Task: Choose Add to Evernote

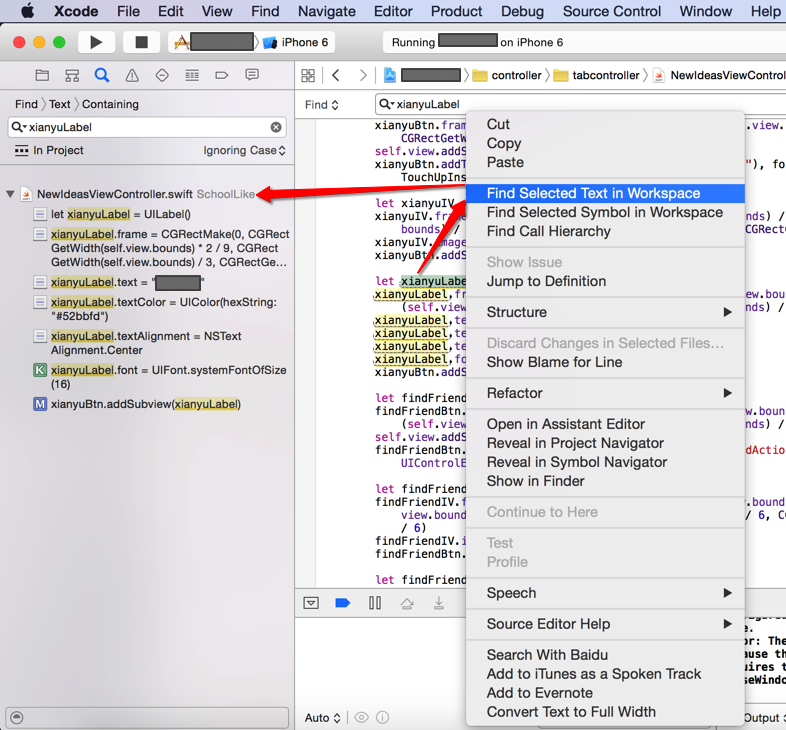Action: click(x=605, y=693)
